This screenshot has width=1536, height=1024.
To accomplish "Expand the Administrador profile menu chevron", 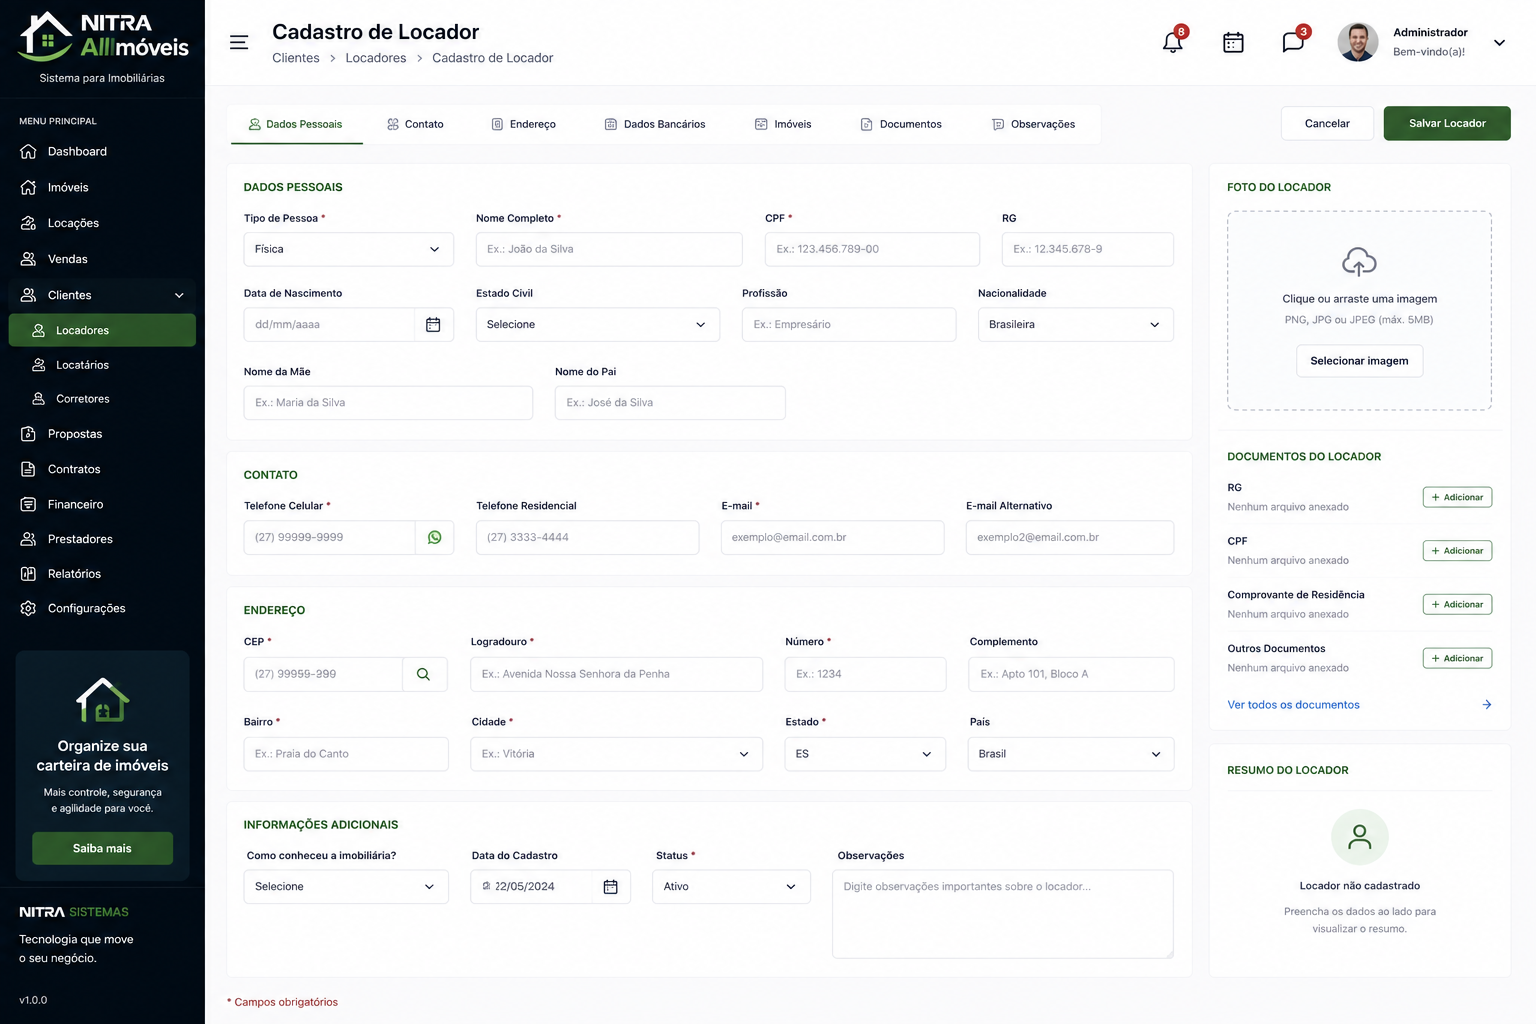I will [x=1499, y=43].
